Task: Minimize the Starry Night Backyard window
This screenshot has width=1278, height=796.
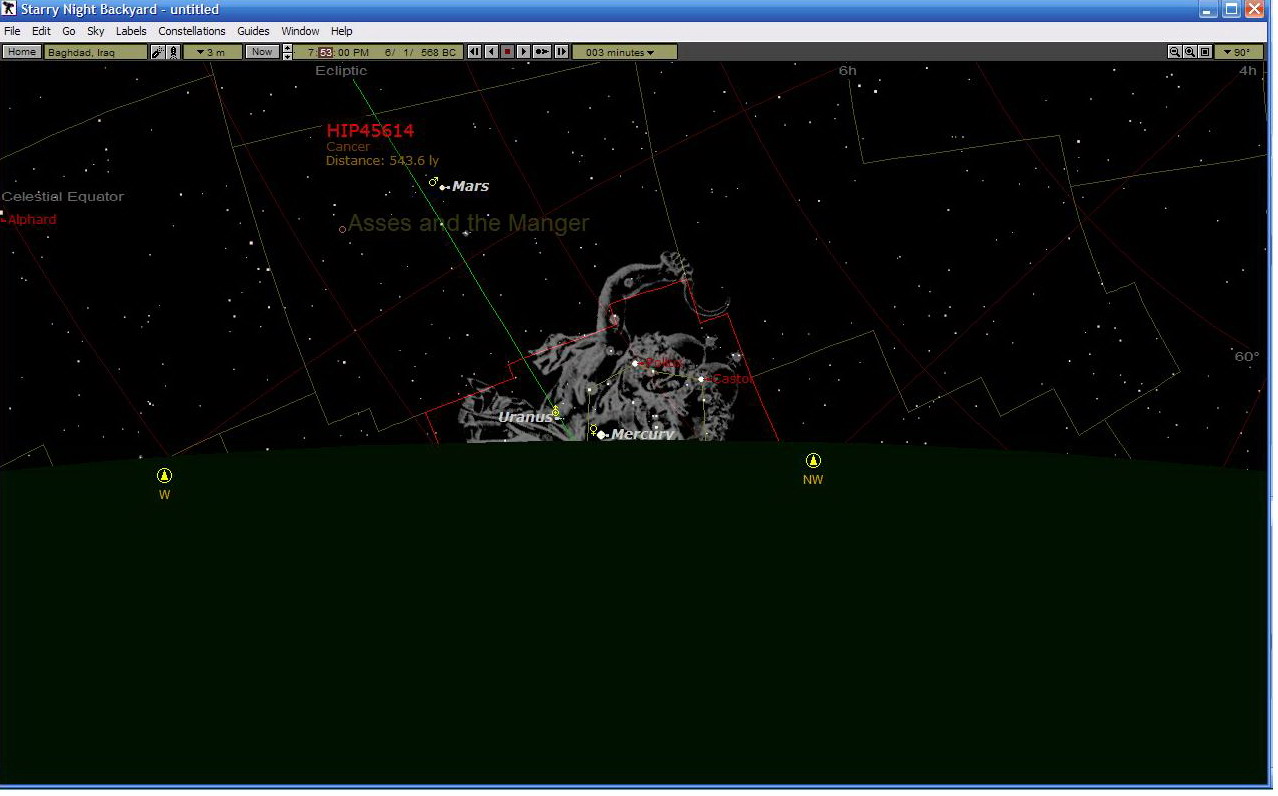Action: (1210, 9)
